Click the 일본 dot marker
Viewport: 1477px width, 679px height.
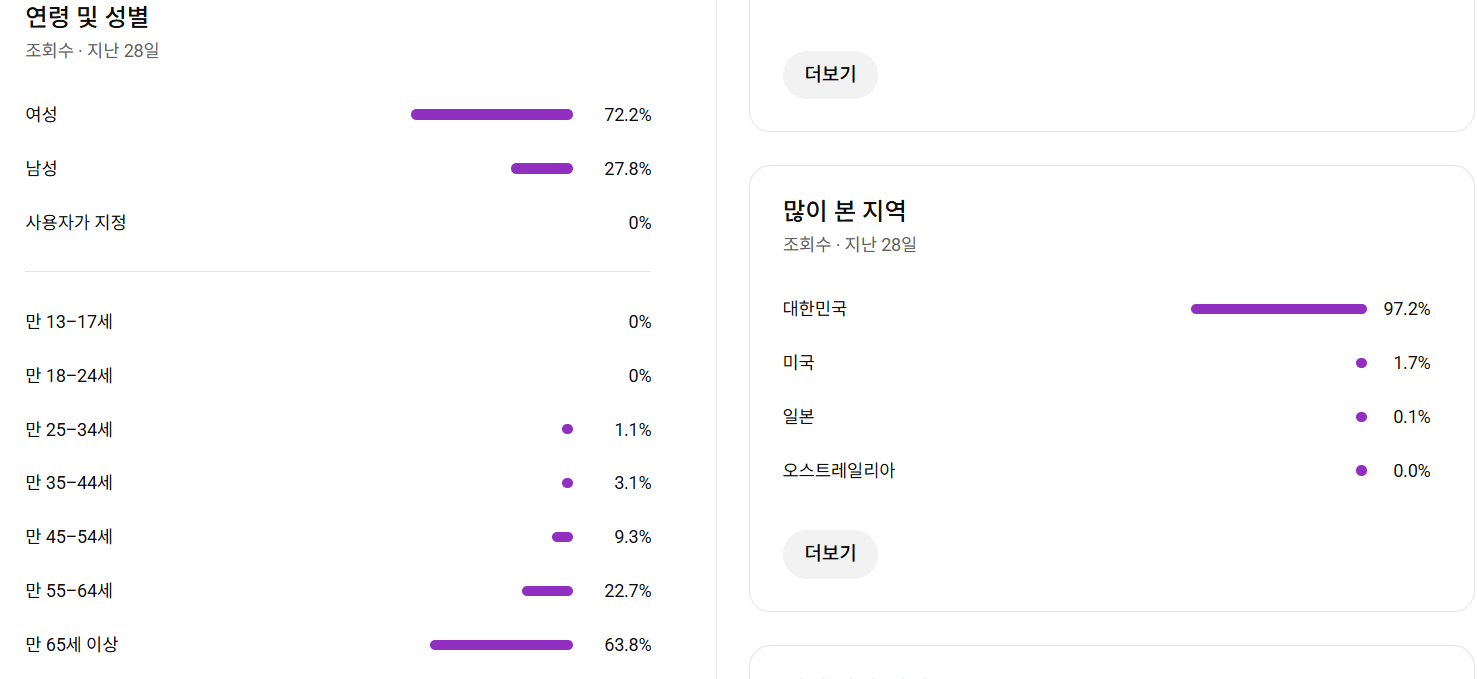click(1361, 417)
